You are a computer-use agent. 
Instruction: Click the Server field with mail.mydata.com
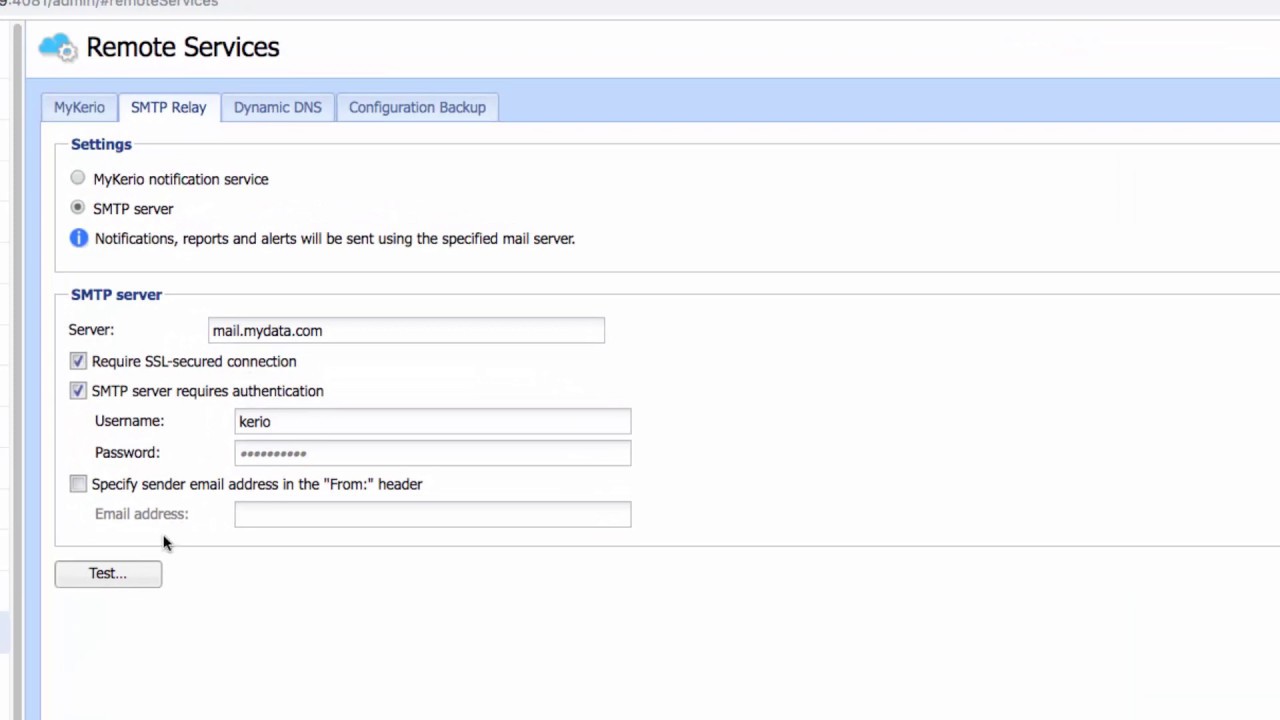point(406,330)
